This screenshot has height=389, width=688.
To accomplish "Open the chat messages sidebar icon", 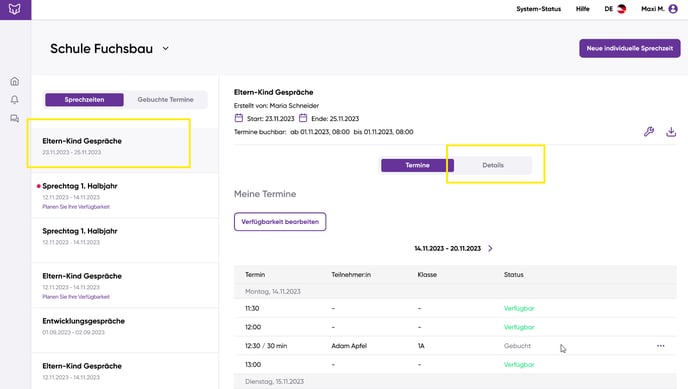I will pyautogui.click(x=14, y=118).
